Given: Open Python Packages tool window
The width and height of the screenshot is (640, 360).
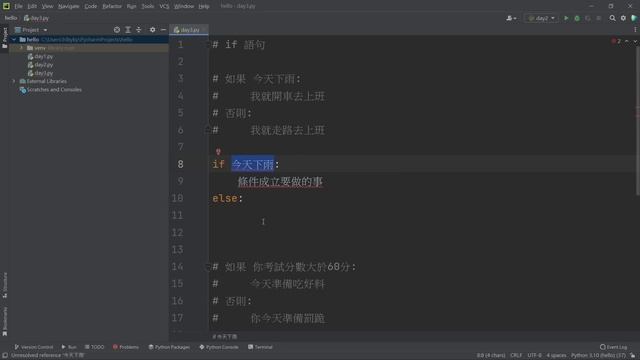Looking at the screenshot, I should tap(169, 347).
